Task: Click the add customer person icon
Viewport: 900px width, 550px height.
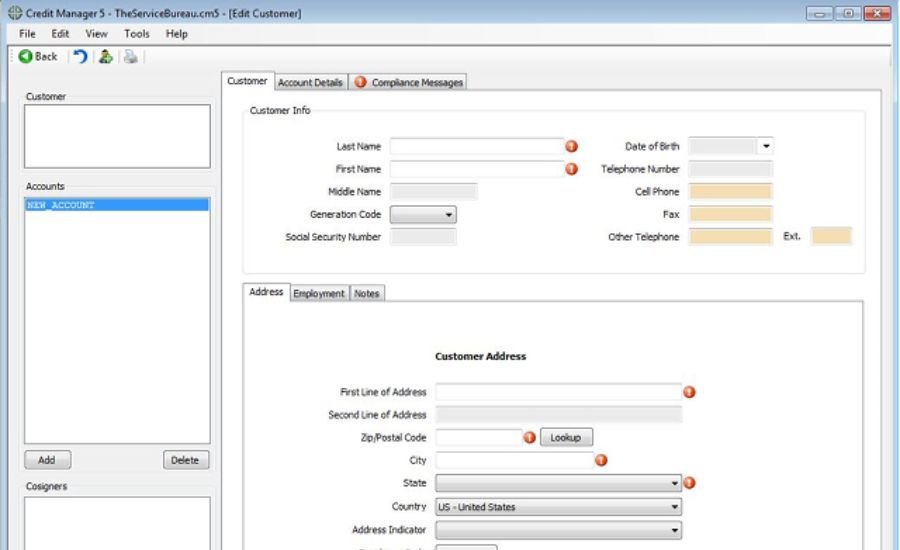Action: click(106, 56)
